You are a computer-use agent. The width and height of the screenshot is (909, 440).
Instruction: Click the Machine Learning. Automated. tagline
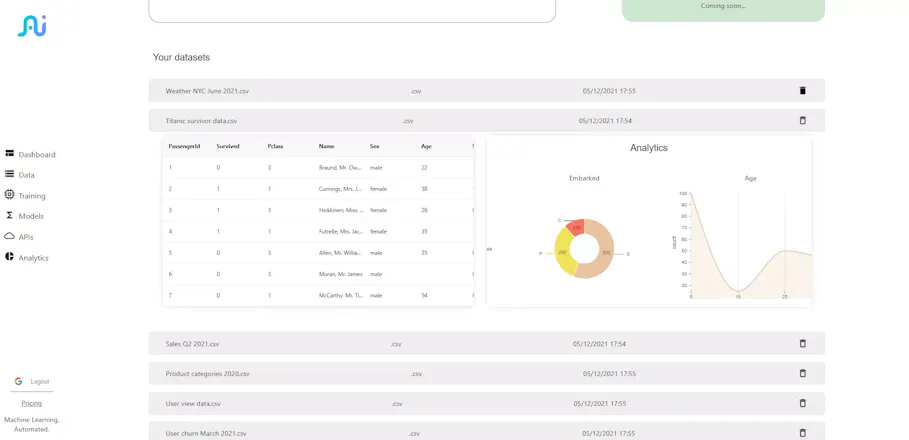[32, 424]
